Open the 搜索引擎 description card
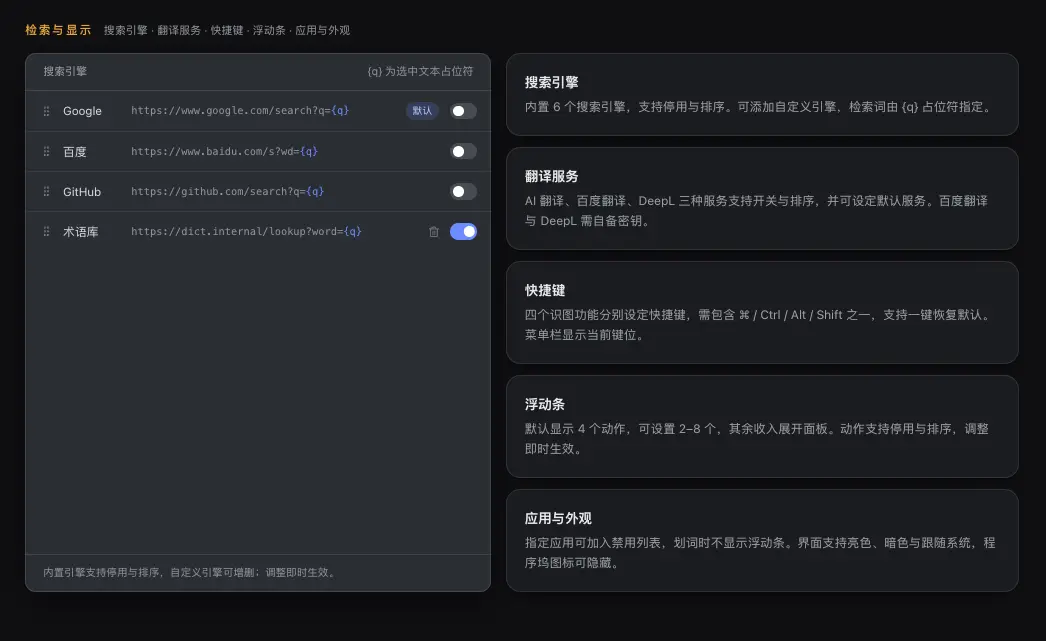The width and height of the screenshot is (1046, 641). [x=762, y=95]
